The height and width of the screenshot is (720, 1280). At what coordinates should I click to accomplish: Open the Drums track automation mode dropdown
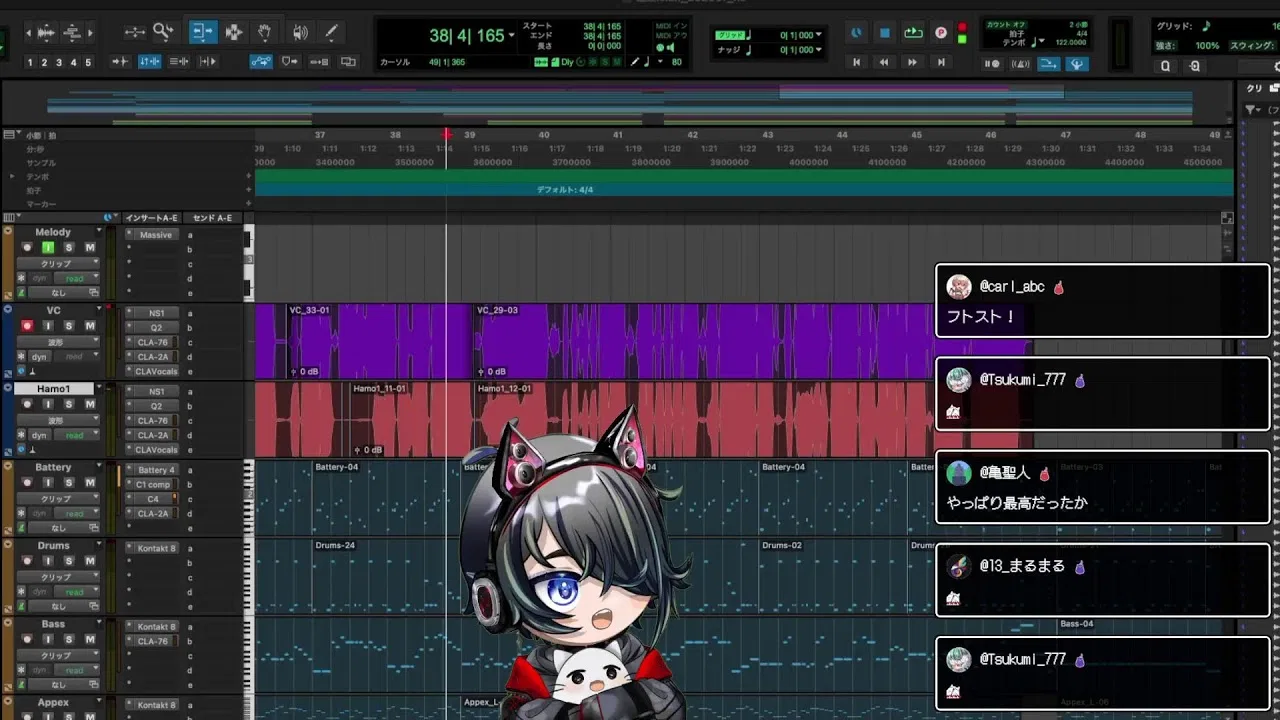pos(75,592)
